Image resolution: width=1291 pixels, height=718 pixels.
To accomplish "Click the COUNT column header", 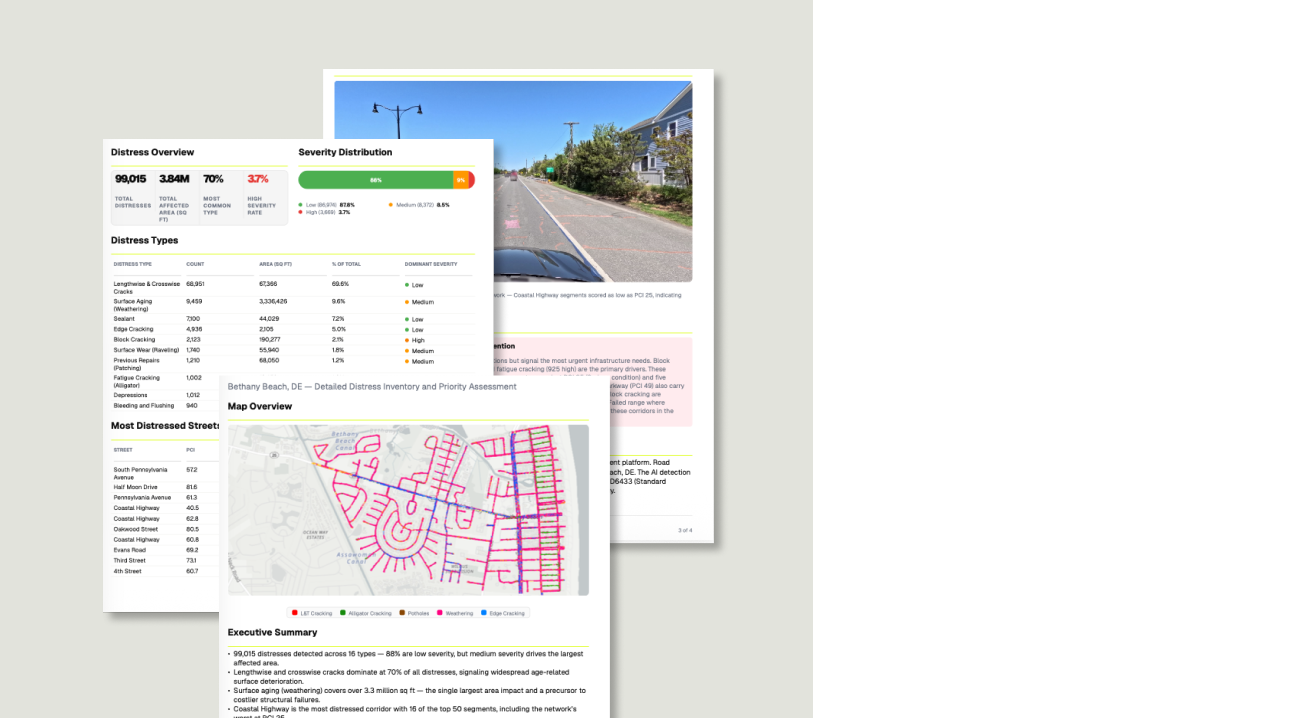I will click(x=195, y=264).
